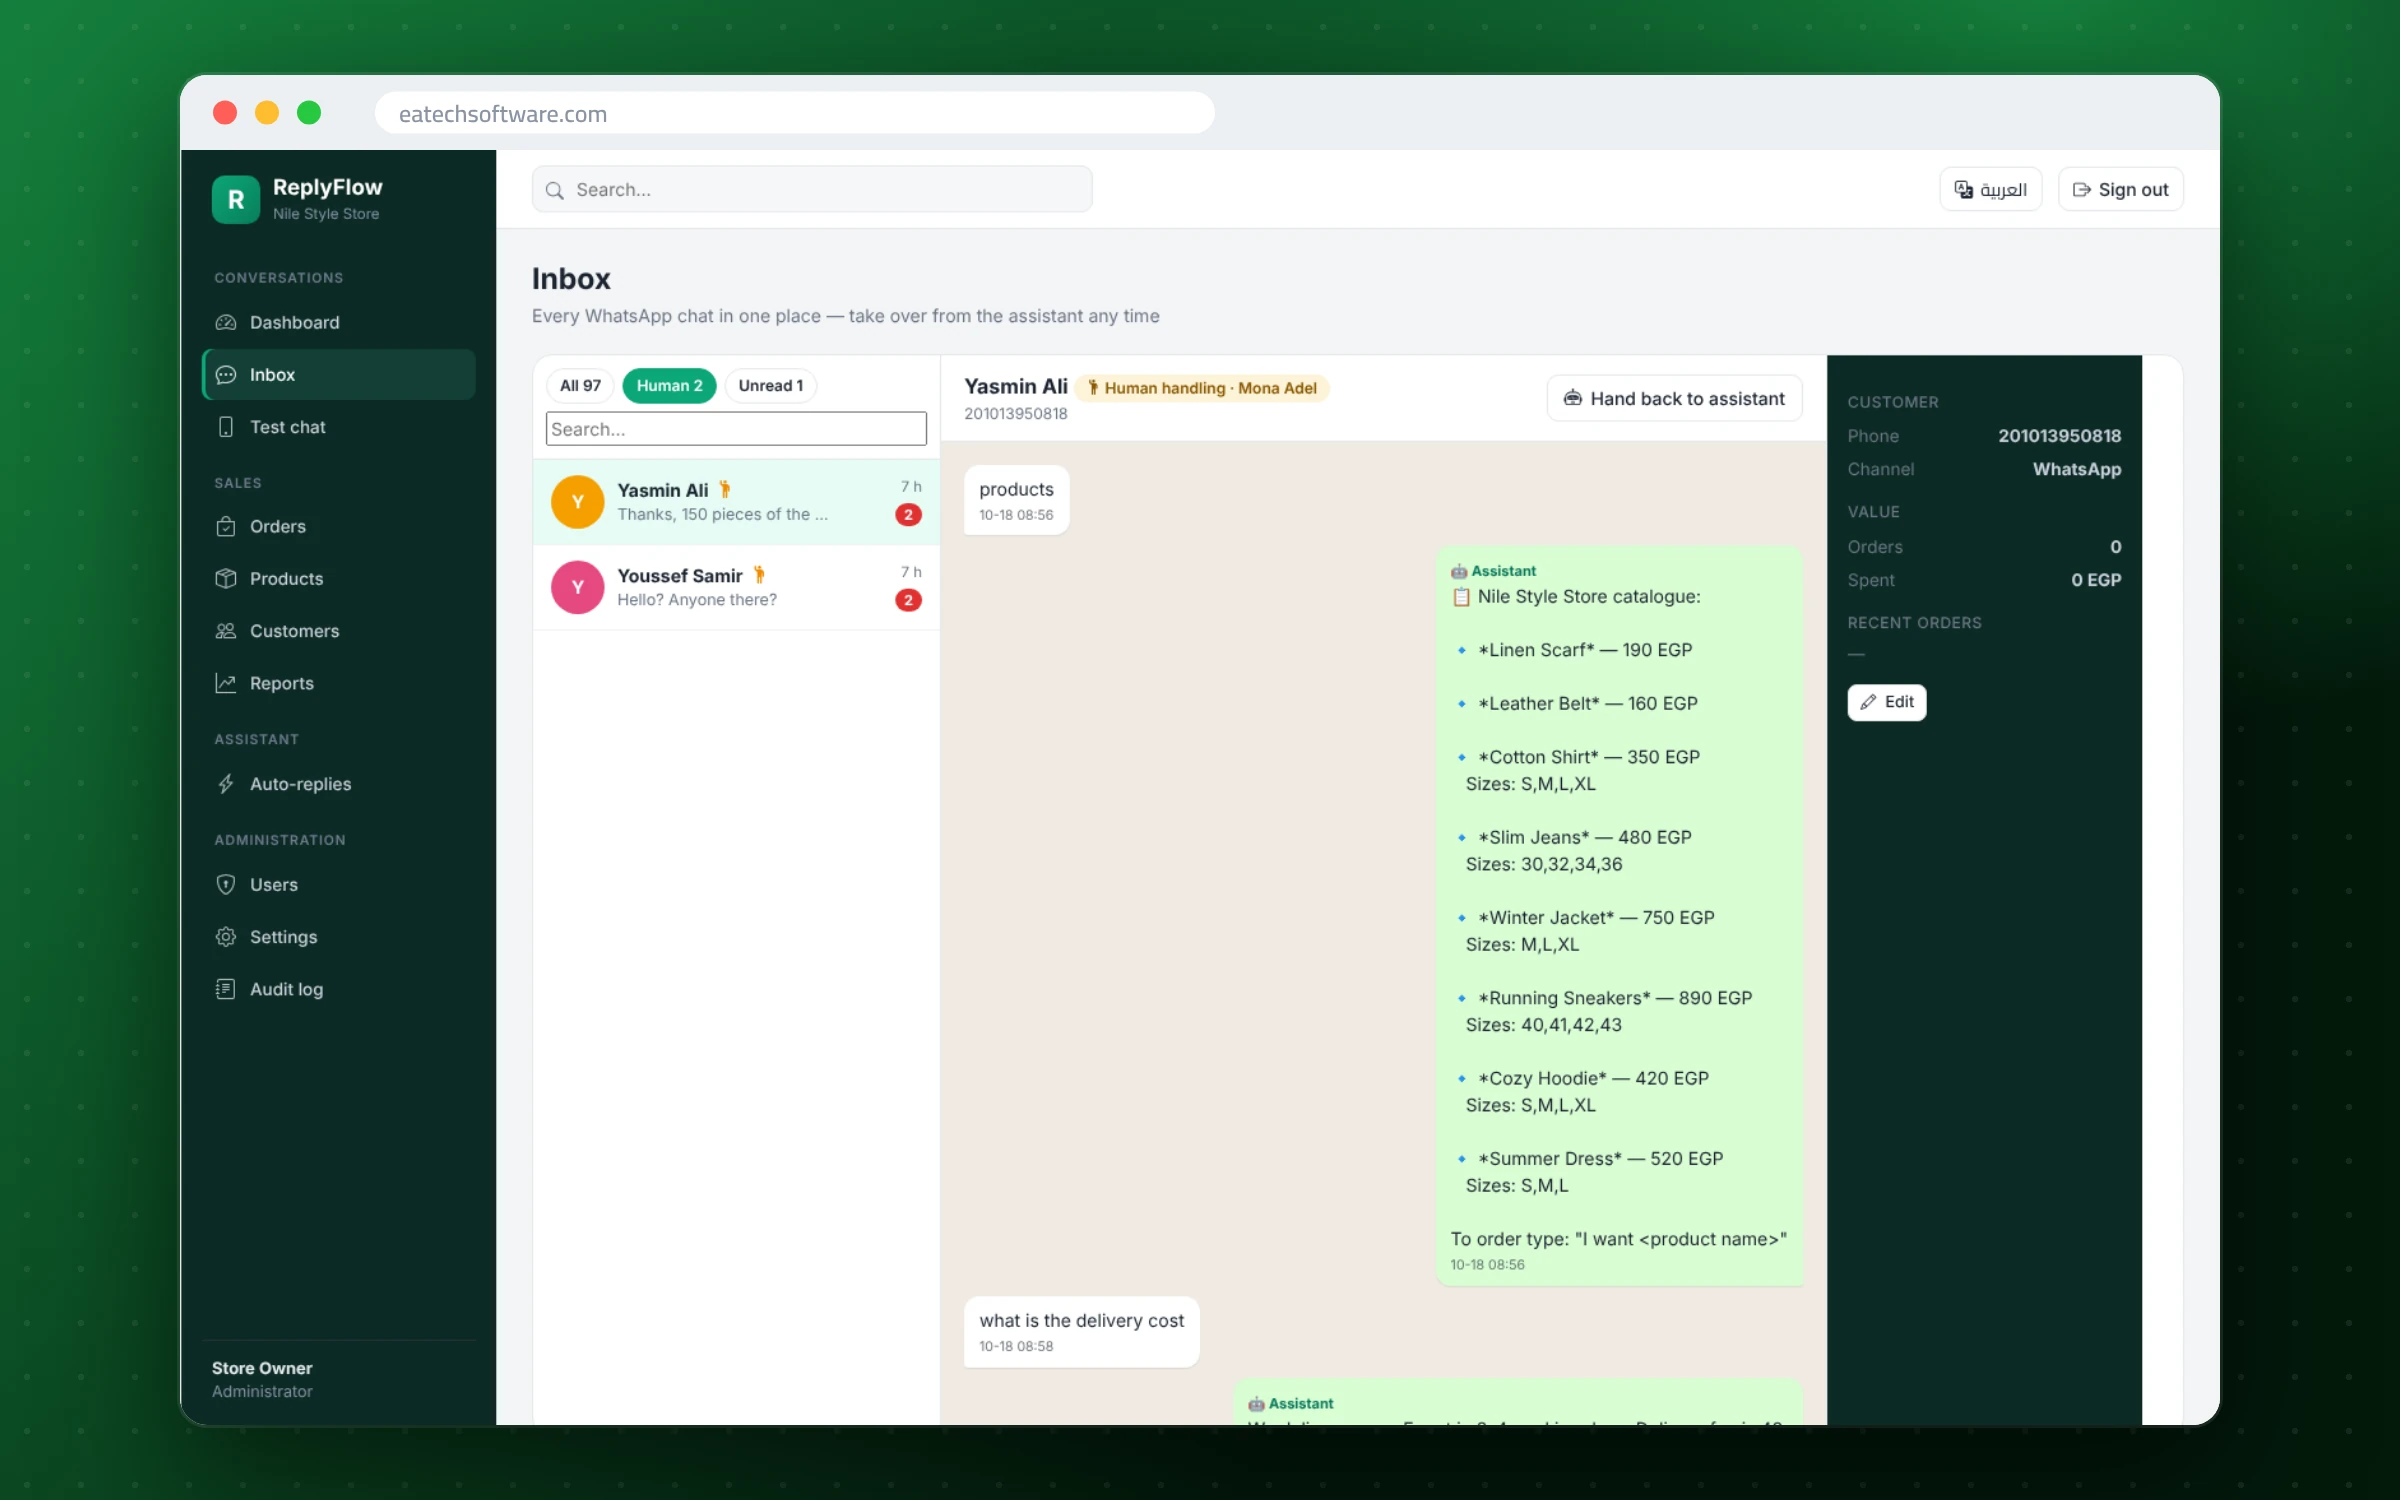Click the translate icon beside العربية
The width and height of the screenshot is (2400, 1500).
1964,190
